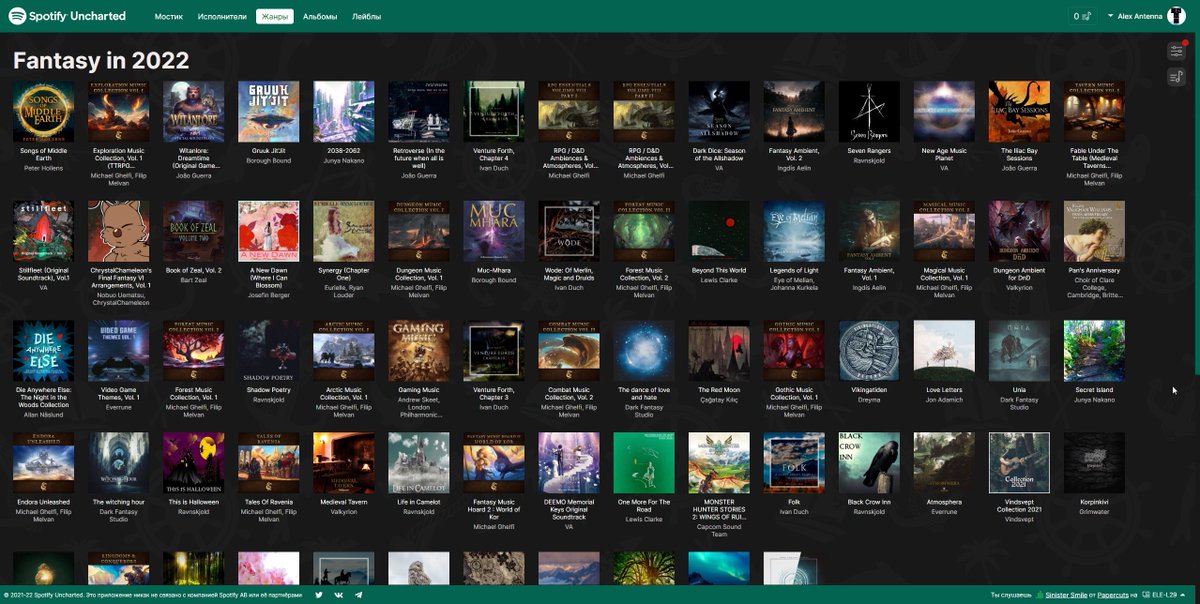Image resolution: width=1200 pixels, height=604 pixels.
Task: Open artist Jon Adamich
Action: [x=944, y=400]
